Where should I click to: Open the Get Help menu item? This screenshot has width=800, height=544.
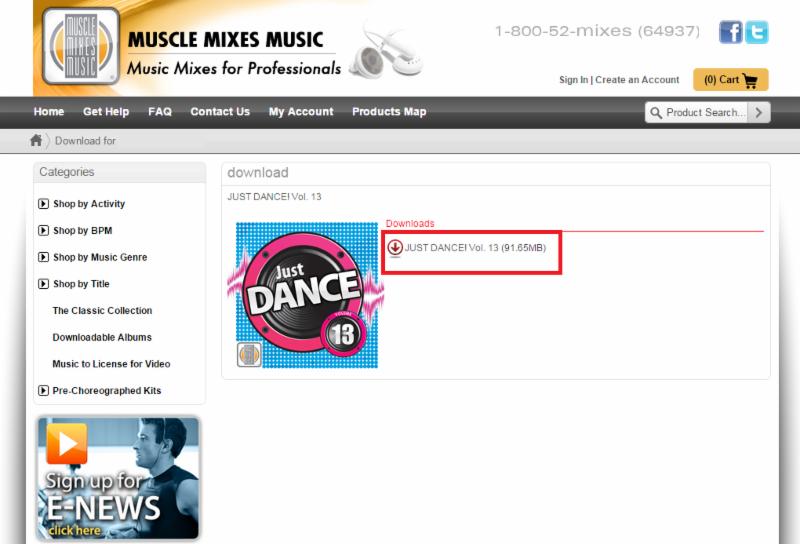tap(106, 112)
